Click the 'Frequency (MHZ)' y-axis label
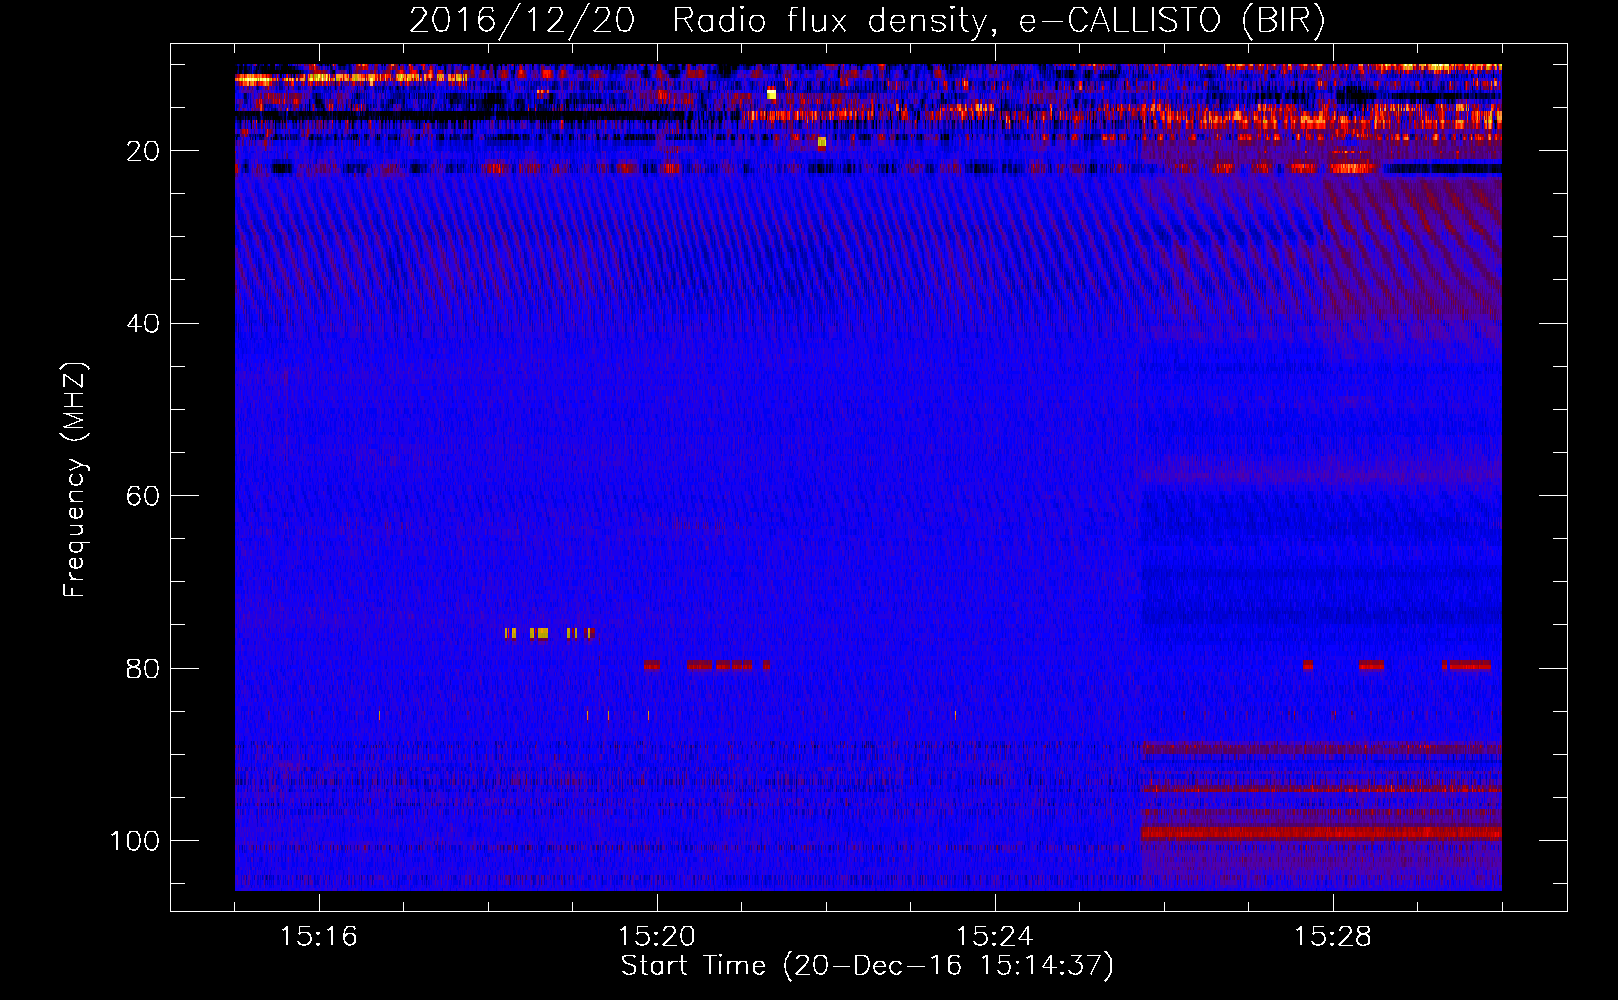This screenshot has height=1000, width=1618. [x=76, y=480]
